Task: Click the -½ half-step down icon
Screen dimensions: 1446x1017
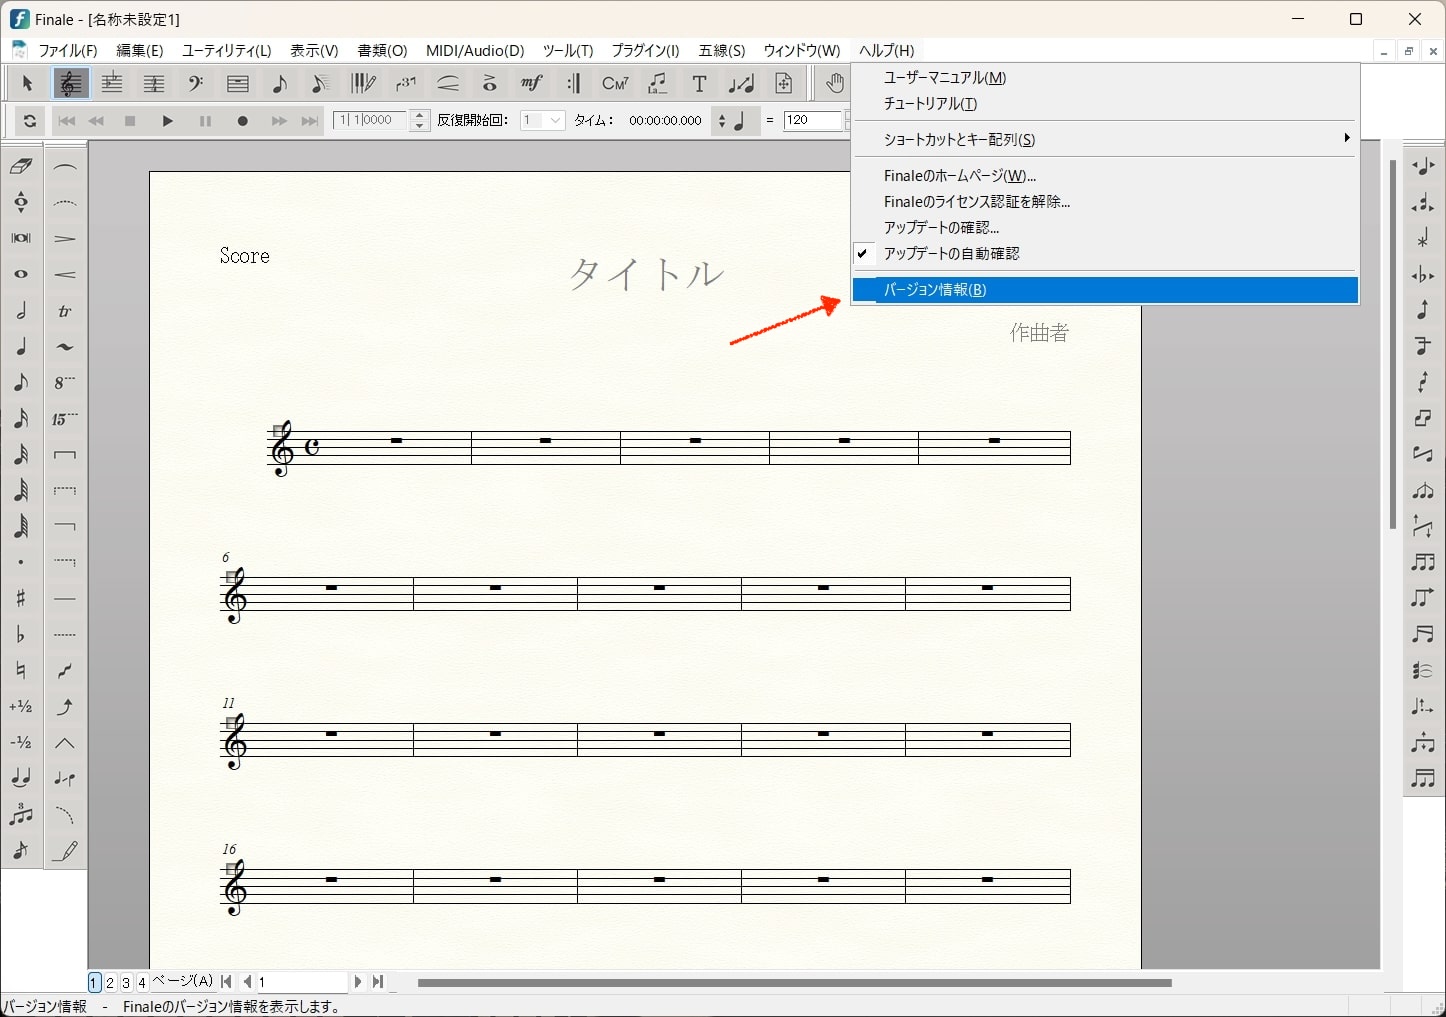Action: pyautogui.click(x=21, y=742)
